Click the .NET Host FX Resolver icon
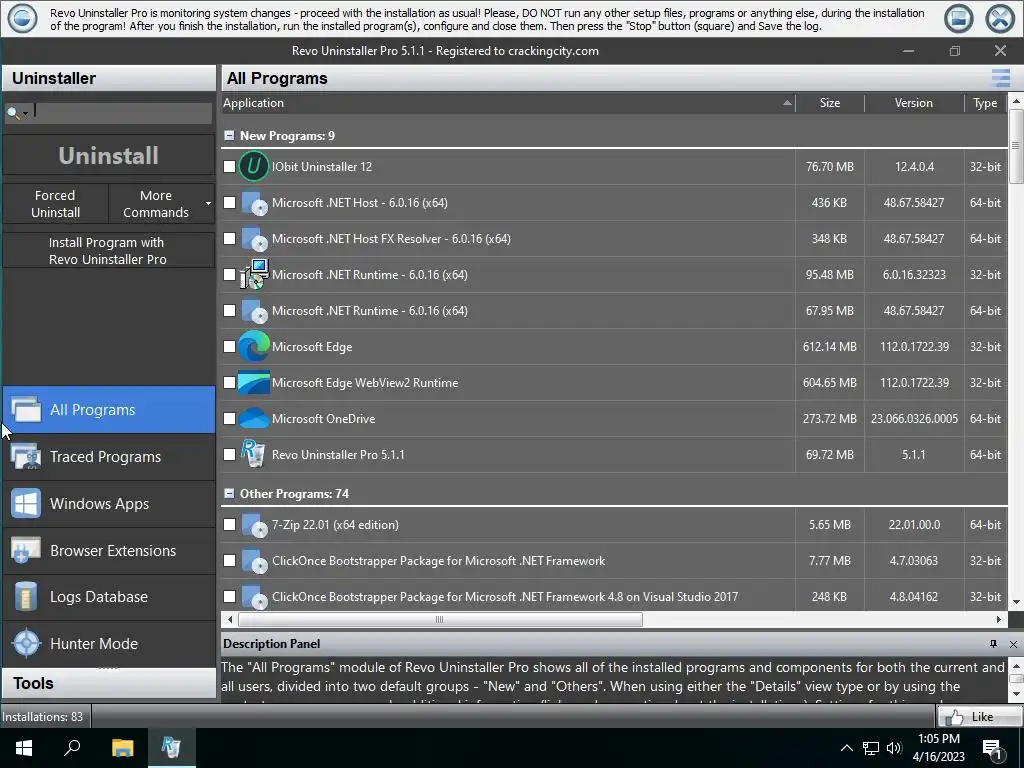This screenshot has height=768, width=1024. (x=254, y=238)
